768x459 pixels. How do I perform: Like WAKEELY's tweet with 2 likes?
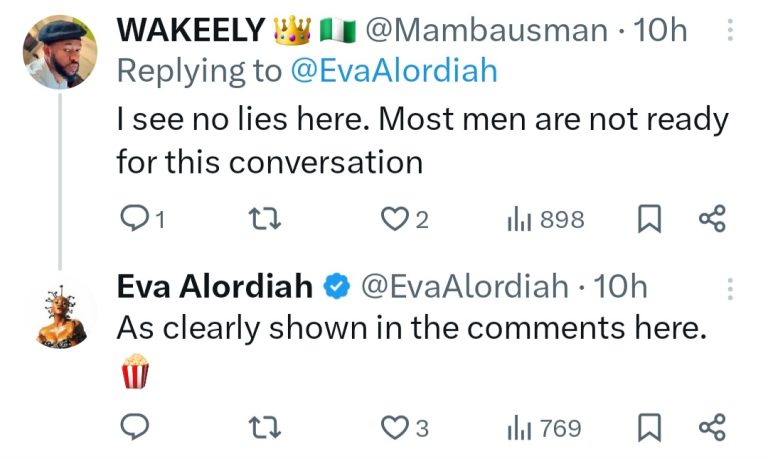click(x=396, y=219)
